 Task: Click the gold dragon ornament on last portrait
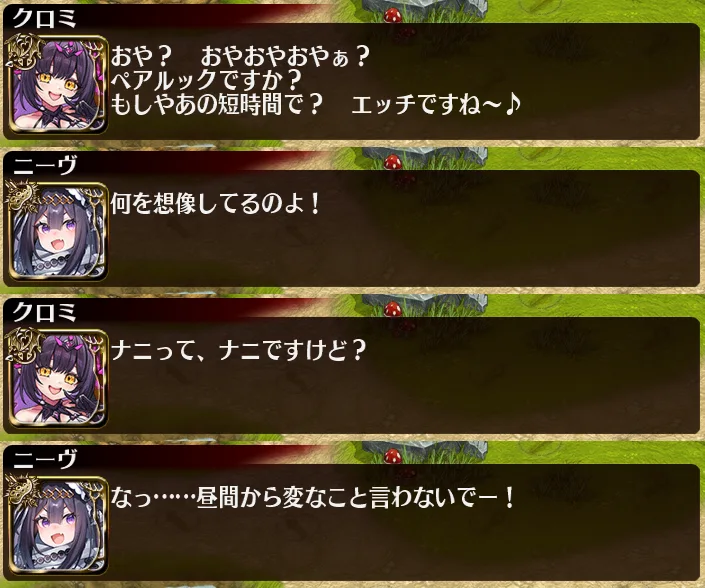[22, 492]
